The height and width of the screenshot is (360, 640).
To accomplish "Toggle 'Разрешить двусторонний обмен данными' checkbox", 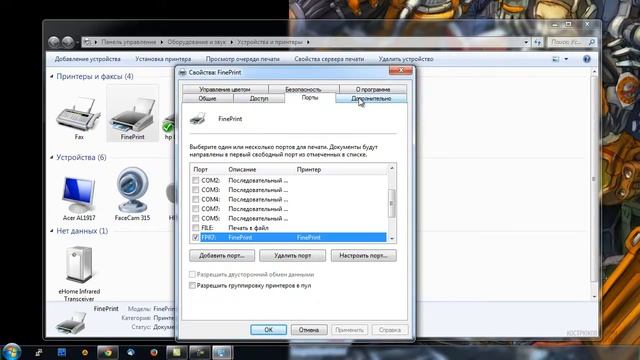I will (192, 274).
